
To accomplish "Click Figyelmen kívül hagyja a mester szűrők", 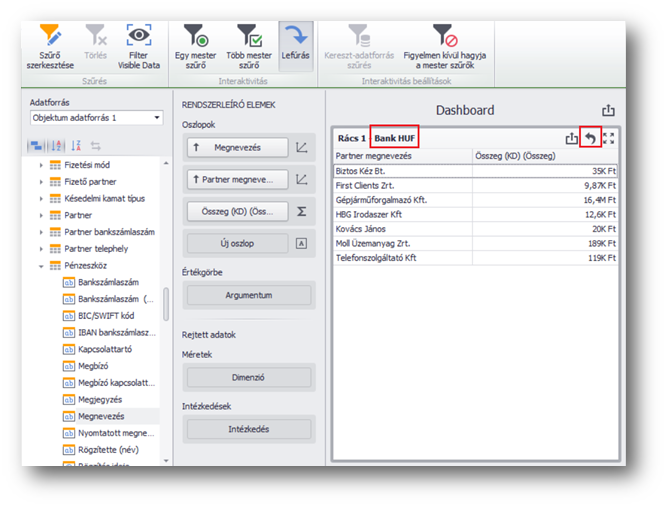I will tap(445, 47).
